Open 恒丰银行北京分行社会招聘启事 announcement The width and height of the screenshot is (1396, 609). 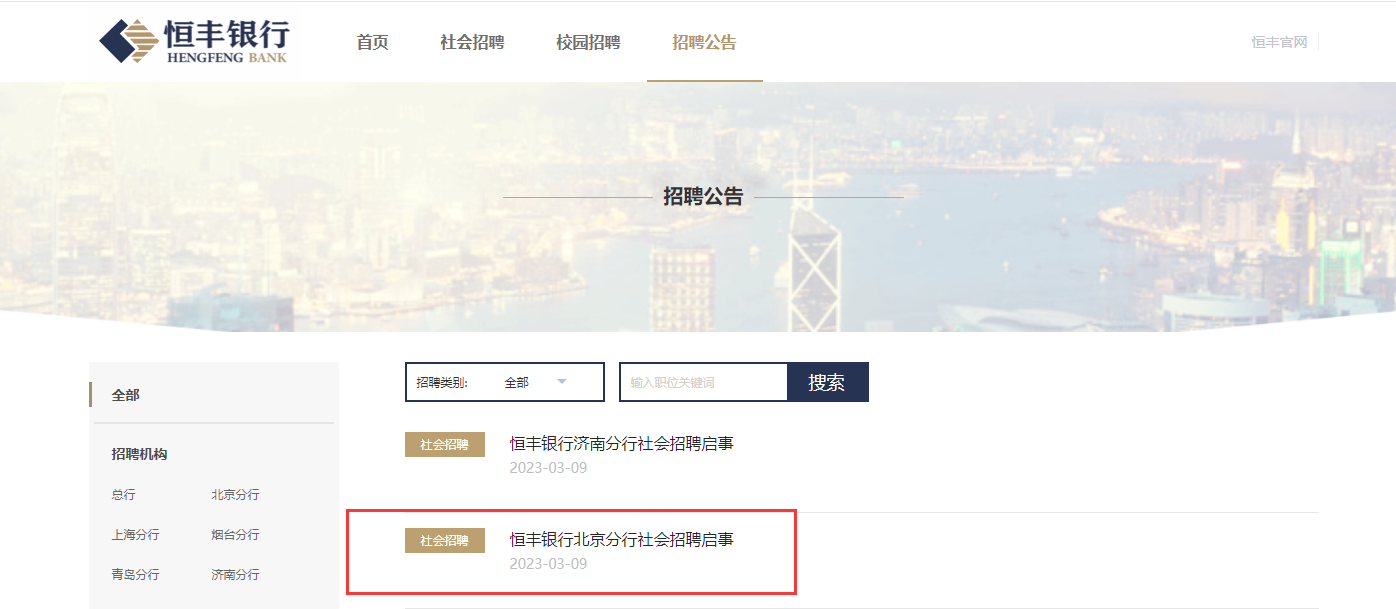(x=621, y=539)
